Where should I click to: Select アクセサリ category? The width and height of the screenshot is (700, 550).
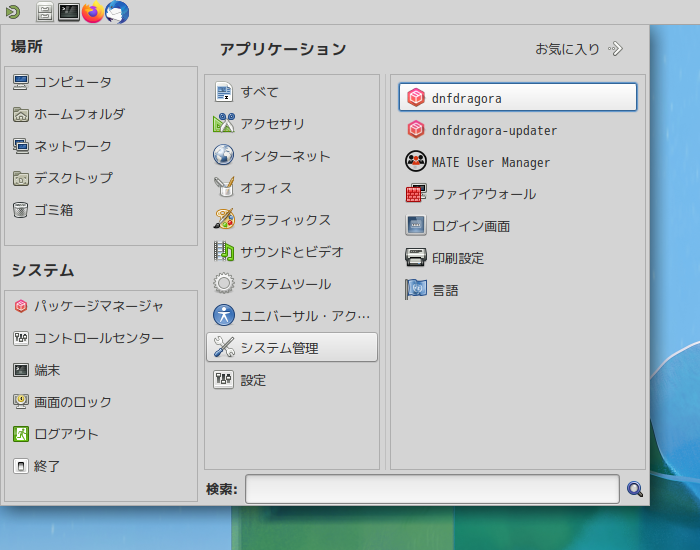pos(292,124)
